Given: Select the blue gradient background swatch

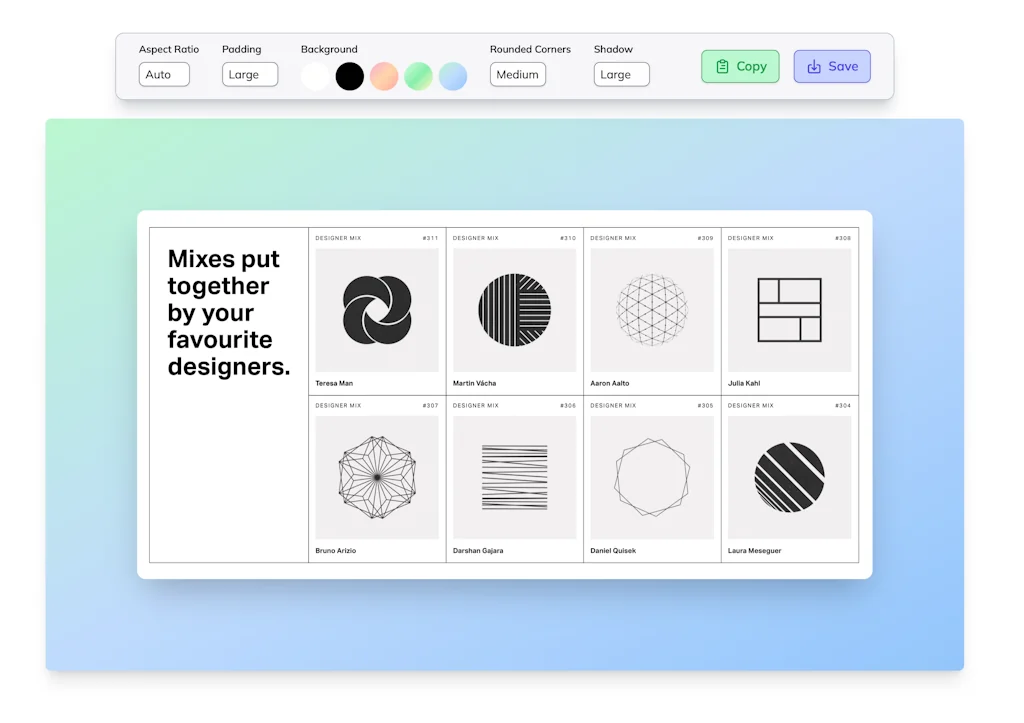Looking at the screenshot, I should (x=453, y=76).
